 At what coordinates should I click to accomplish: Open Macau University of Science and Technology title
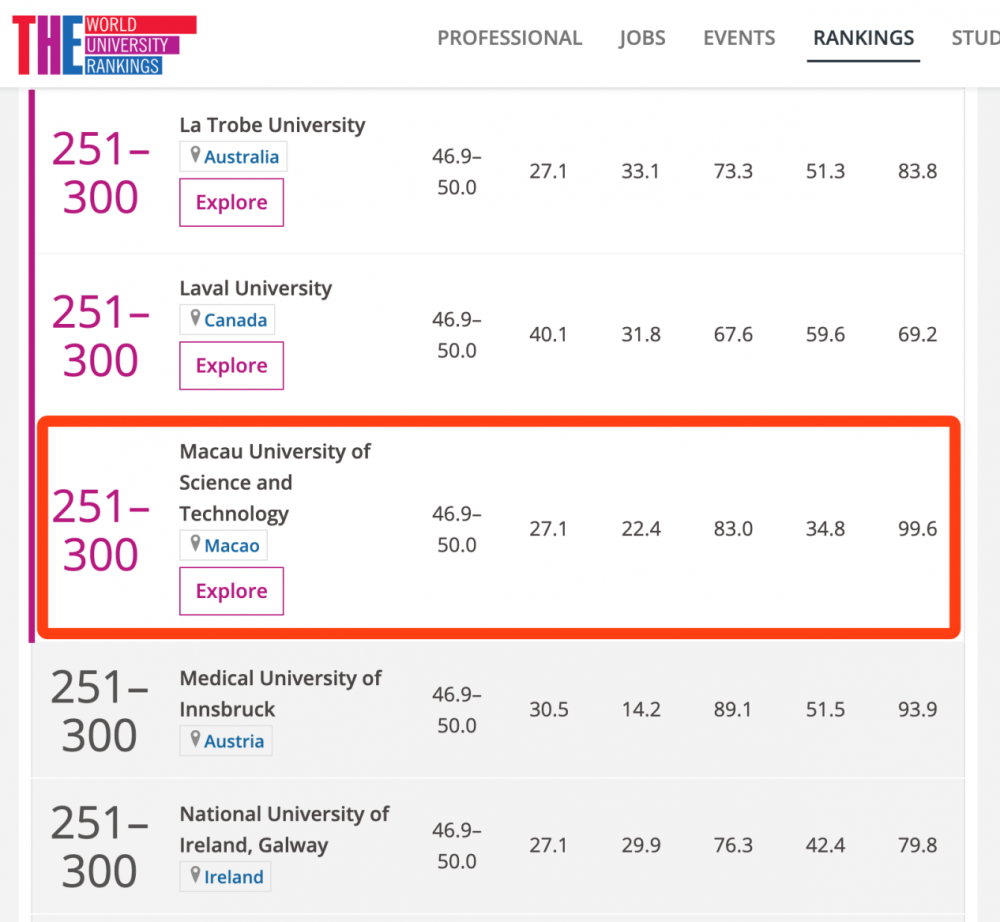coord(275,483)
